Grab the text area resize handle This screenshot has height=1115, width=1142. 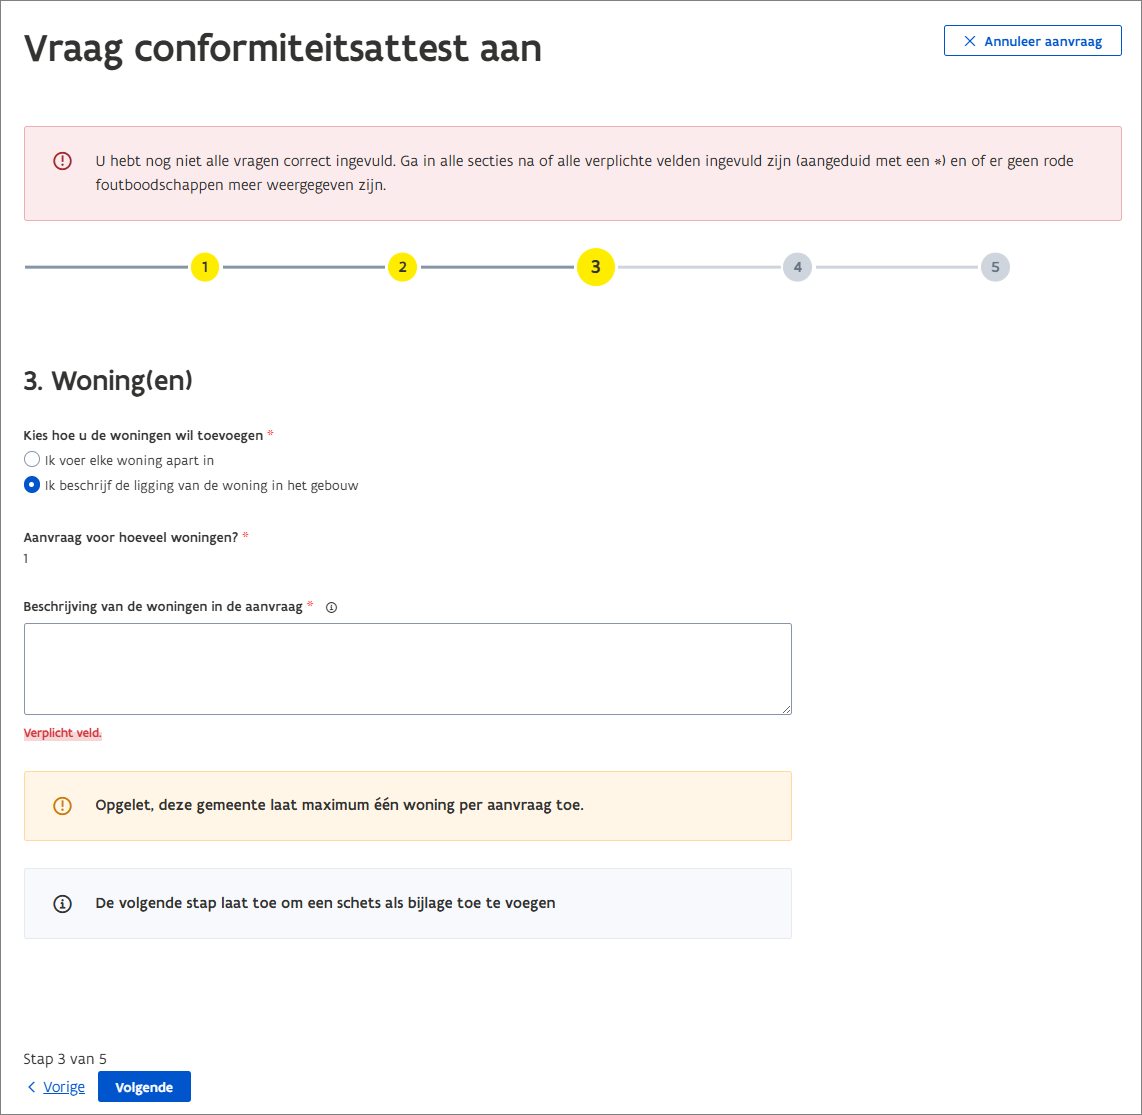(786, 708)
